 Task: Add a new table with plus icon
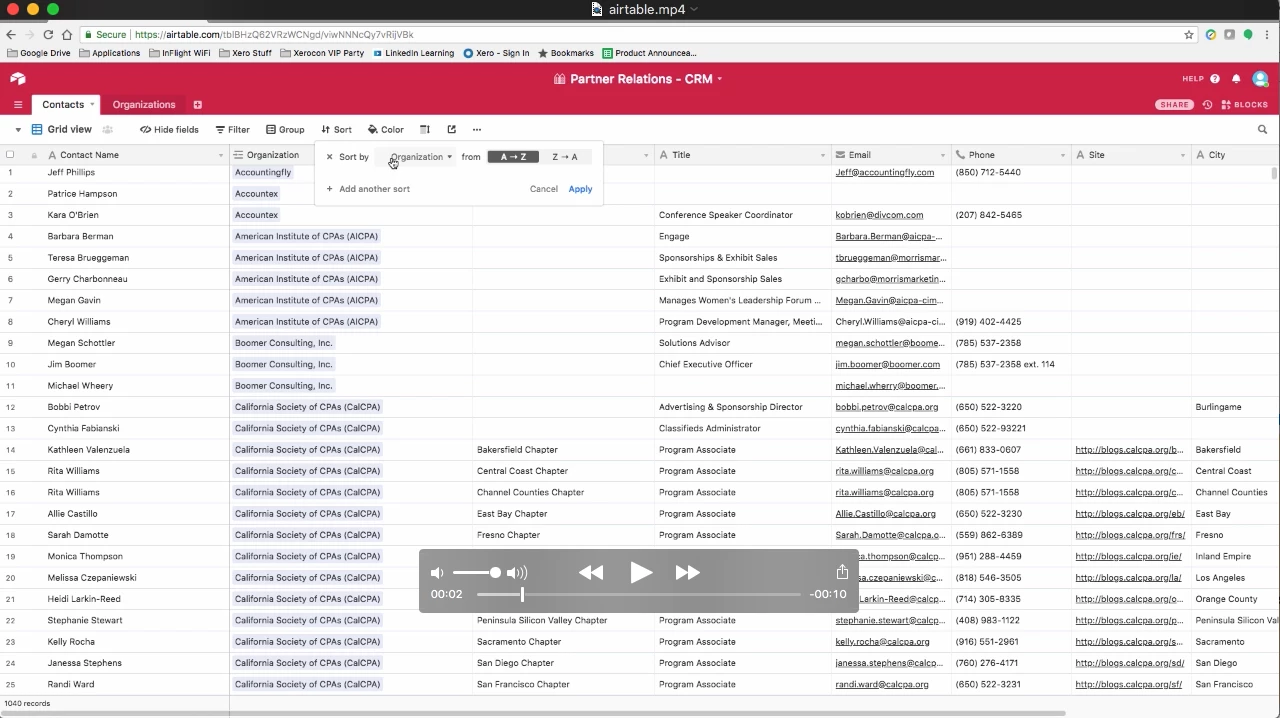(x=197, y=105)
